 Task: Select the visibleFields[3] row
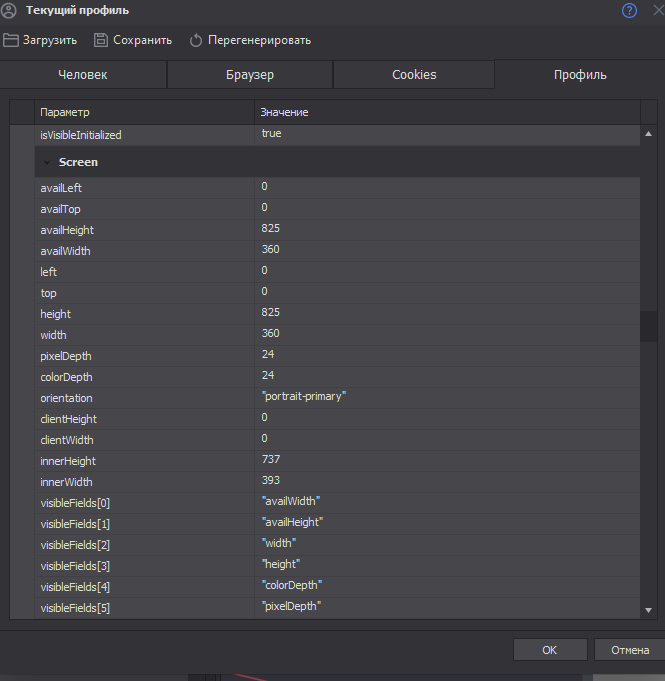click(x=337, y=566)
